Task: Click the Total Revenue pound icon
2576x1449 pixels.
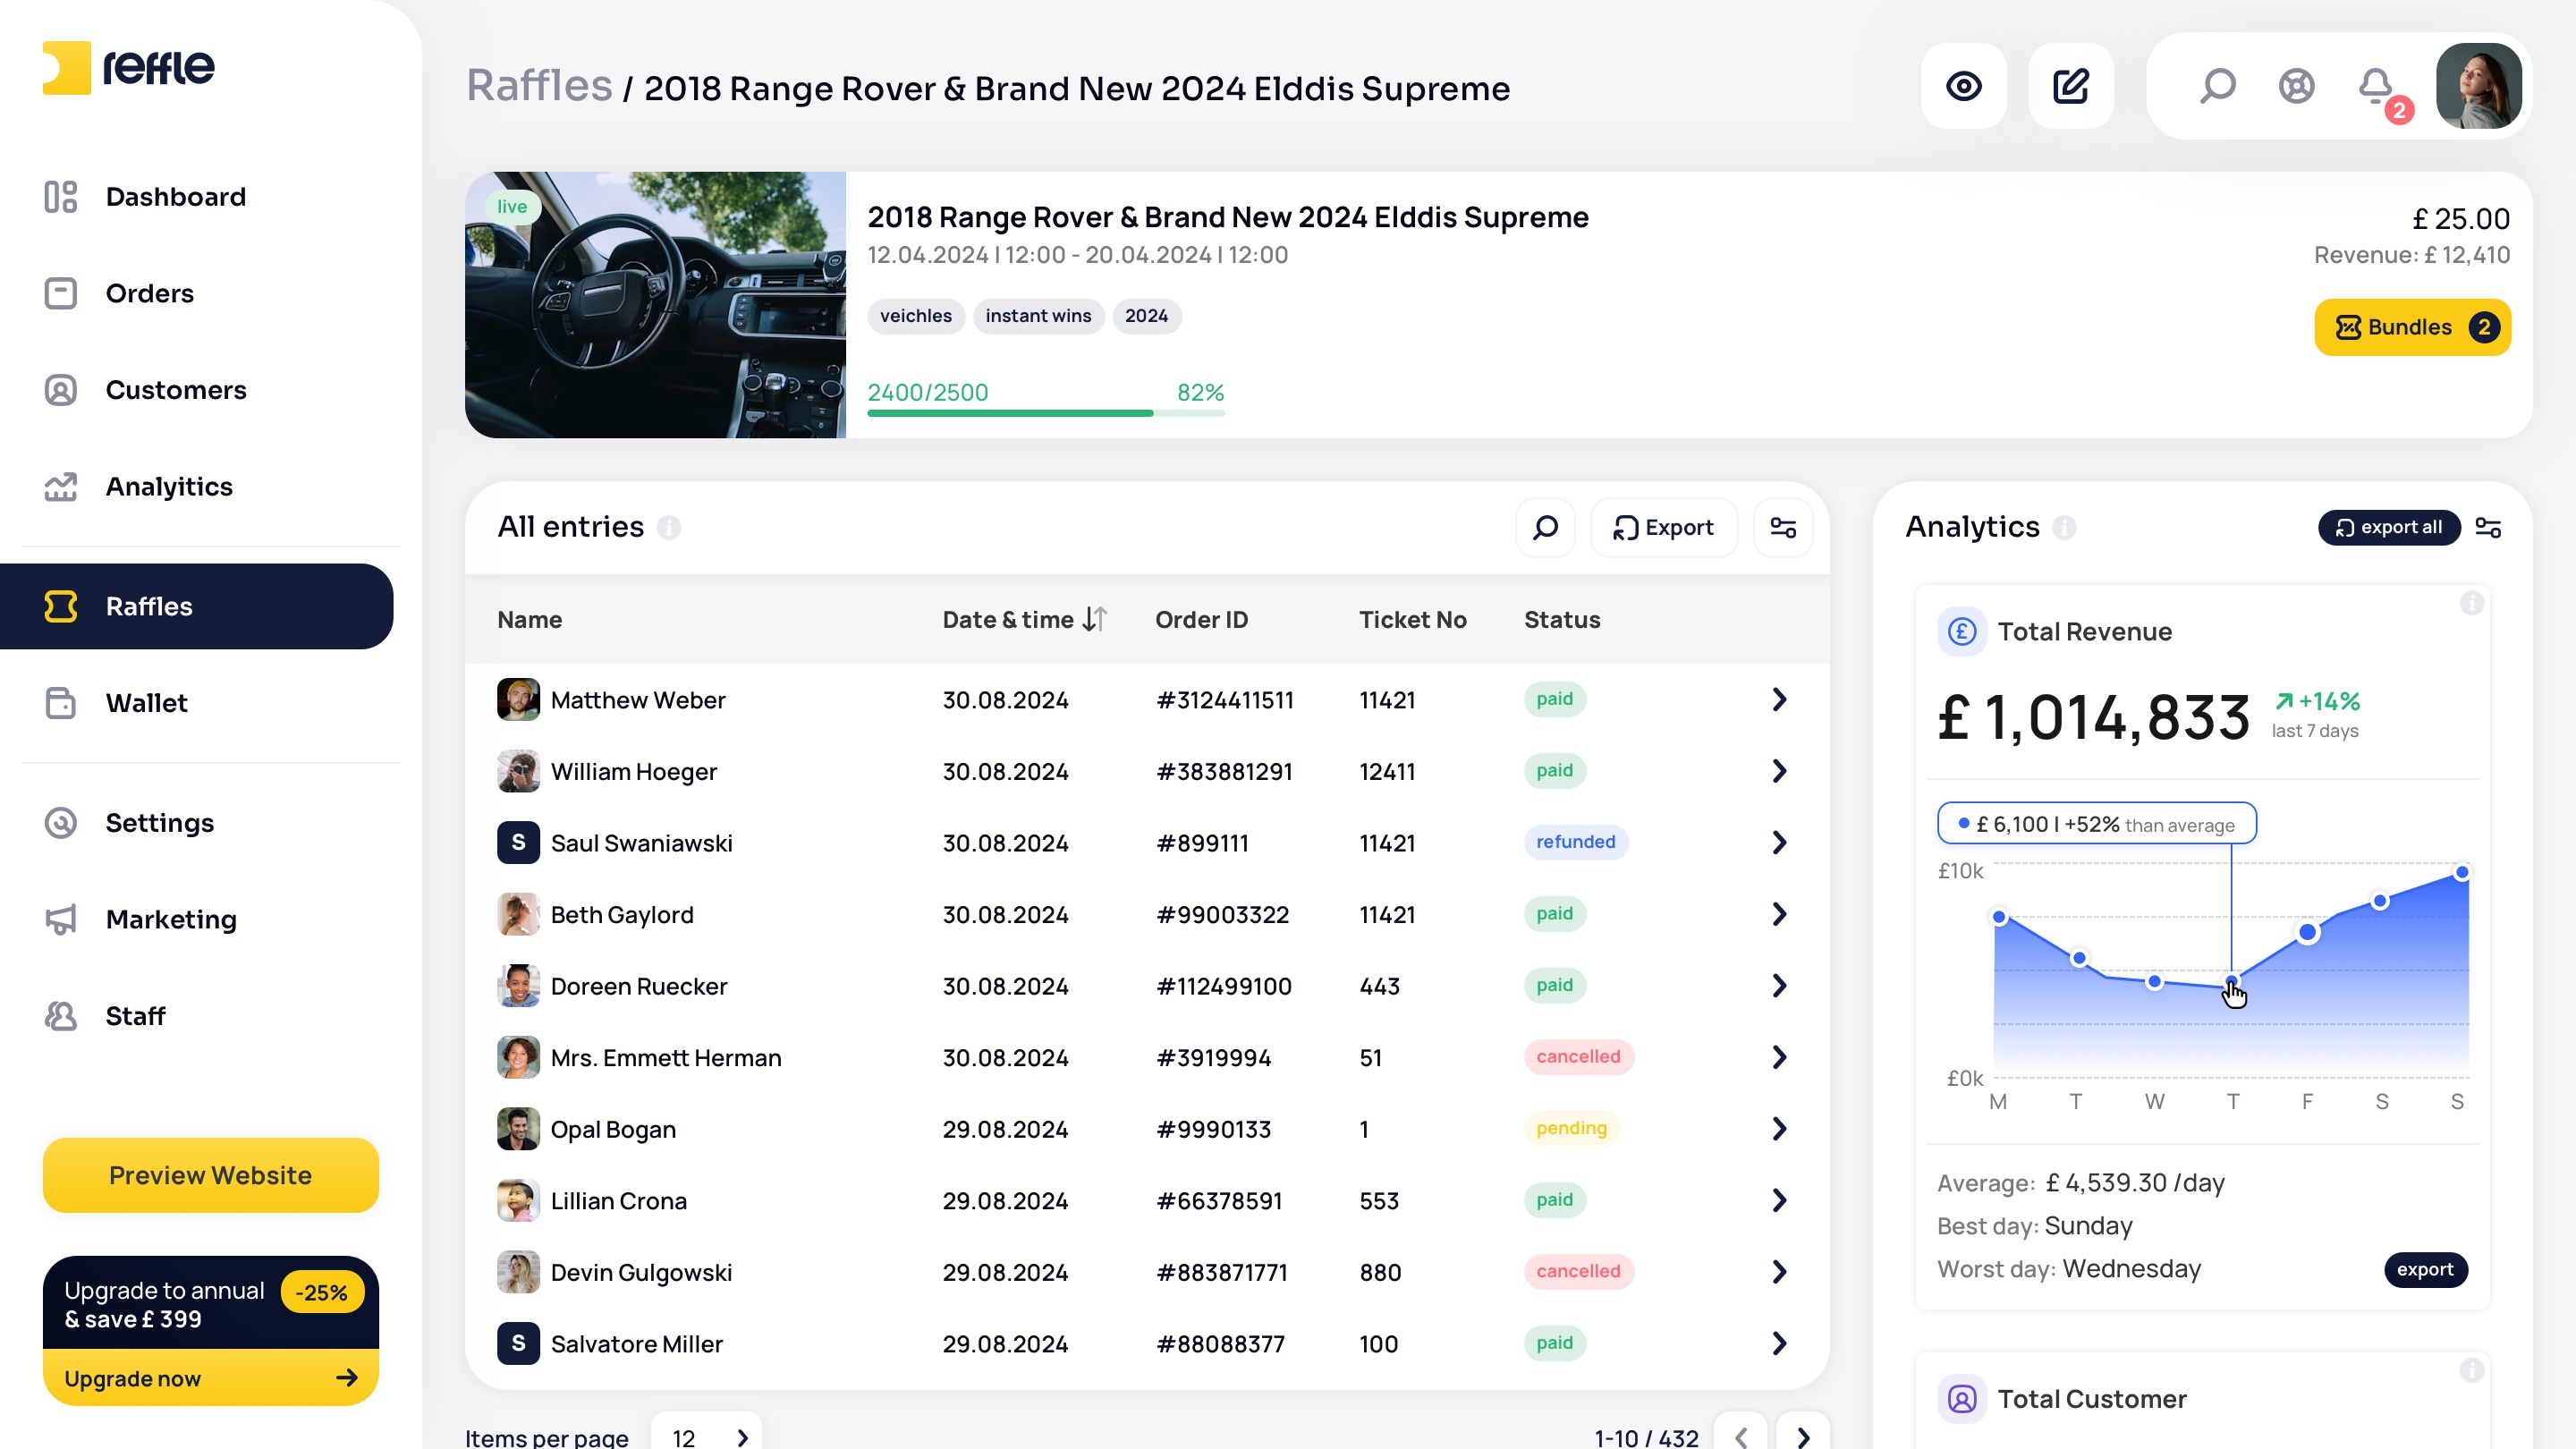Action: point(1962,632)
